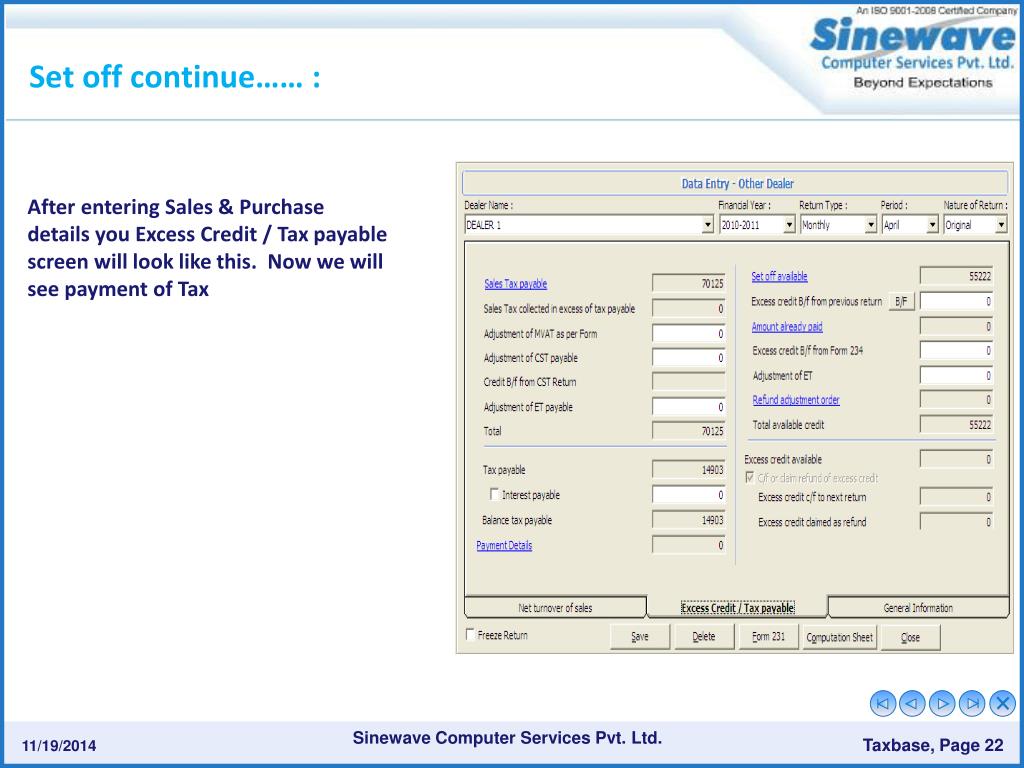Image resolution: width=1024 pixels, height=768 pixels.
Task: Click the Payment Details amount value
Action: (x=689, y=545)
